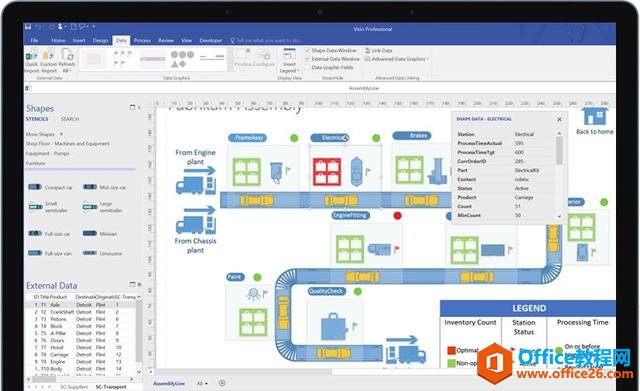The height and width of the screenshot is (391, 640).
Task: Expand the Data Graphics gallery scroll arrows
Action: click(x=230, y=60)
